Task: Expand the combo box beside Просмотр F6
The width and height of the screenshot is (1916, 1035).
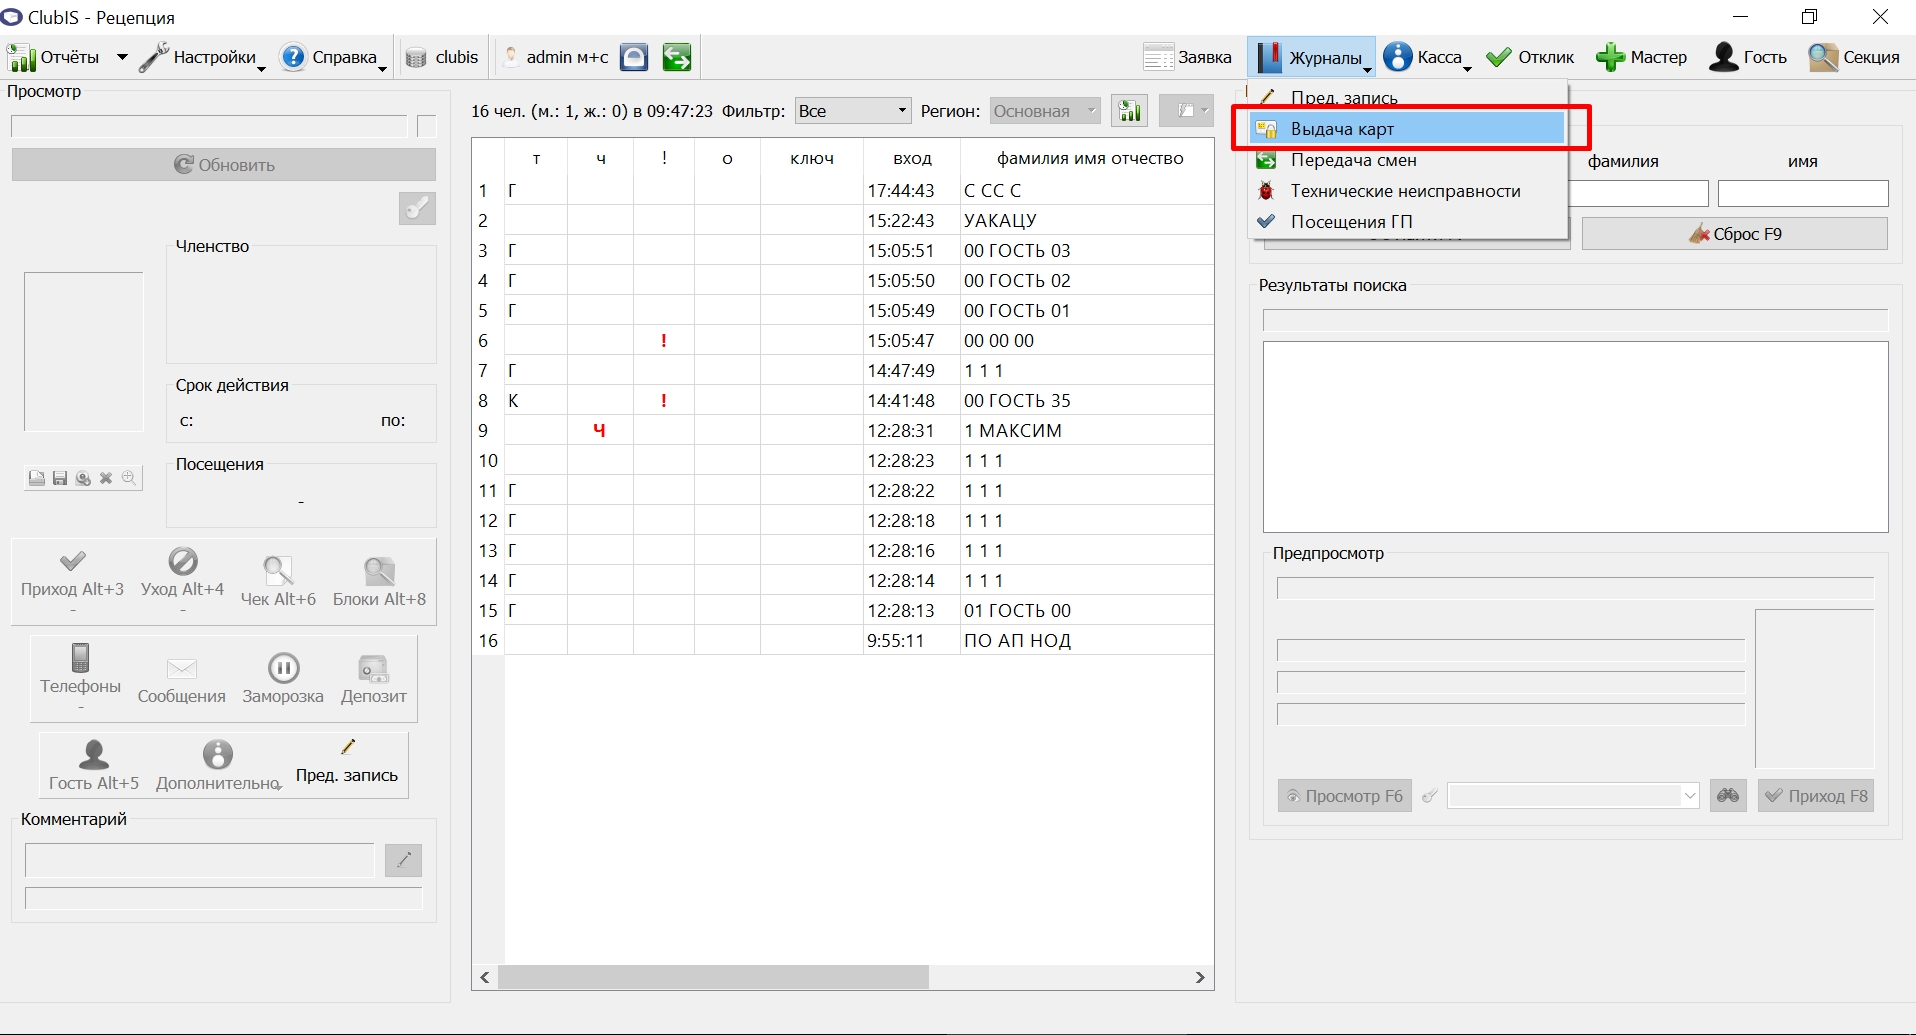Action: (1574, 796)
